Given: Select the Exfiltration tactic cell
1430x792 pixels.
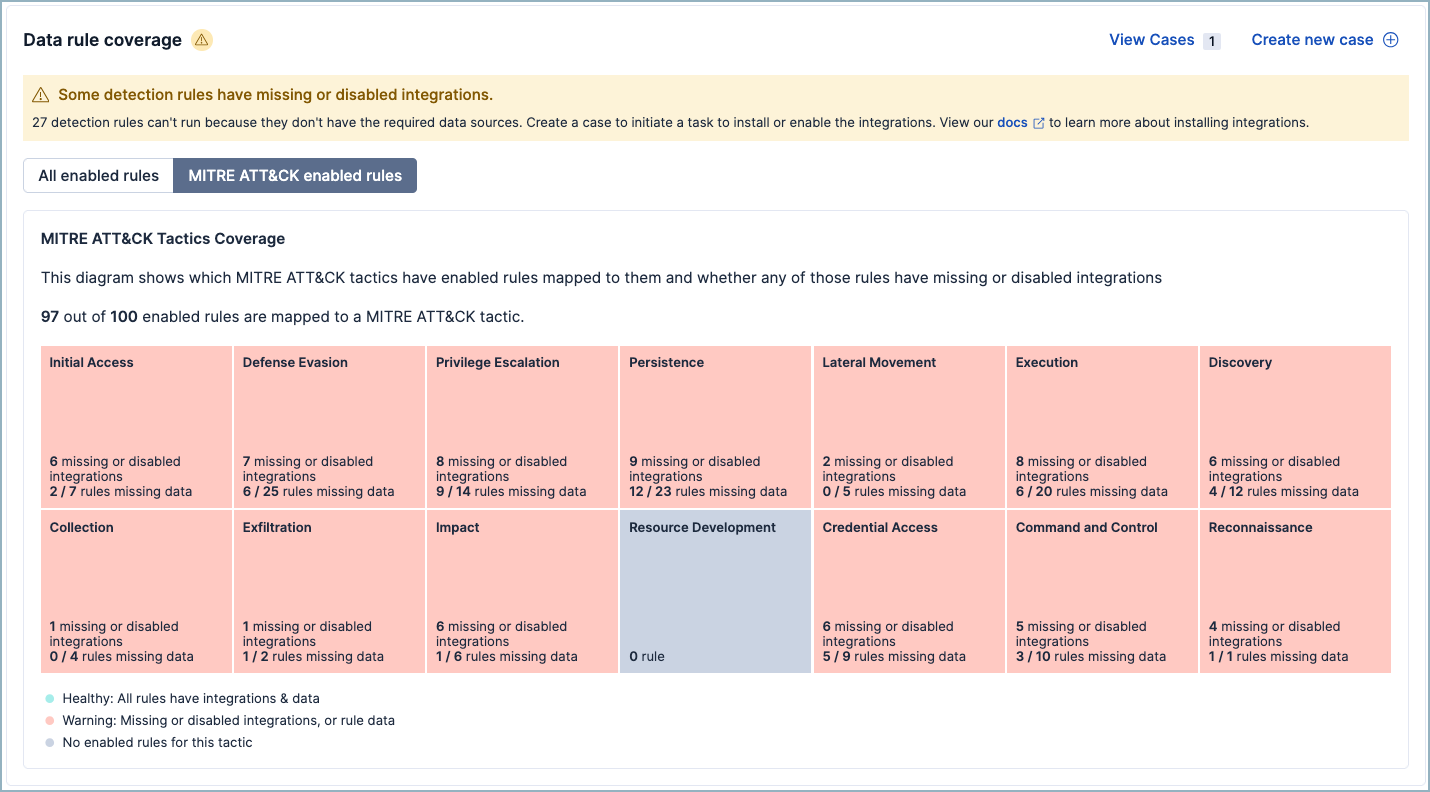Looking at the screenshot, I should click(329, 590).
